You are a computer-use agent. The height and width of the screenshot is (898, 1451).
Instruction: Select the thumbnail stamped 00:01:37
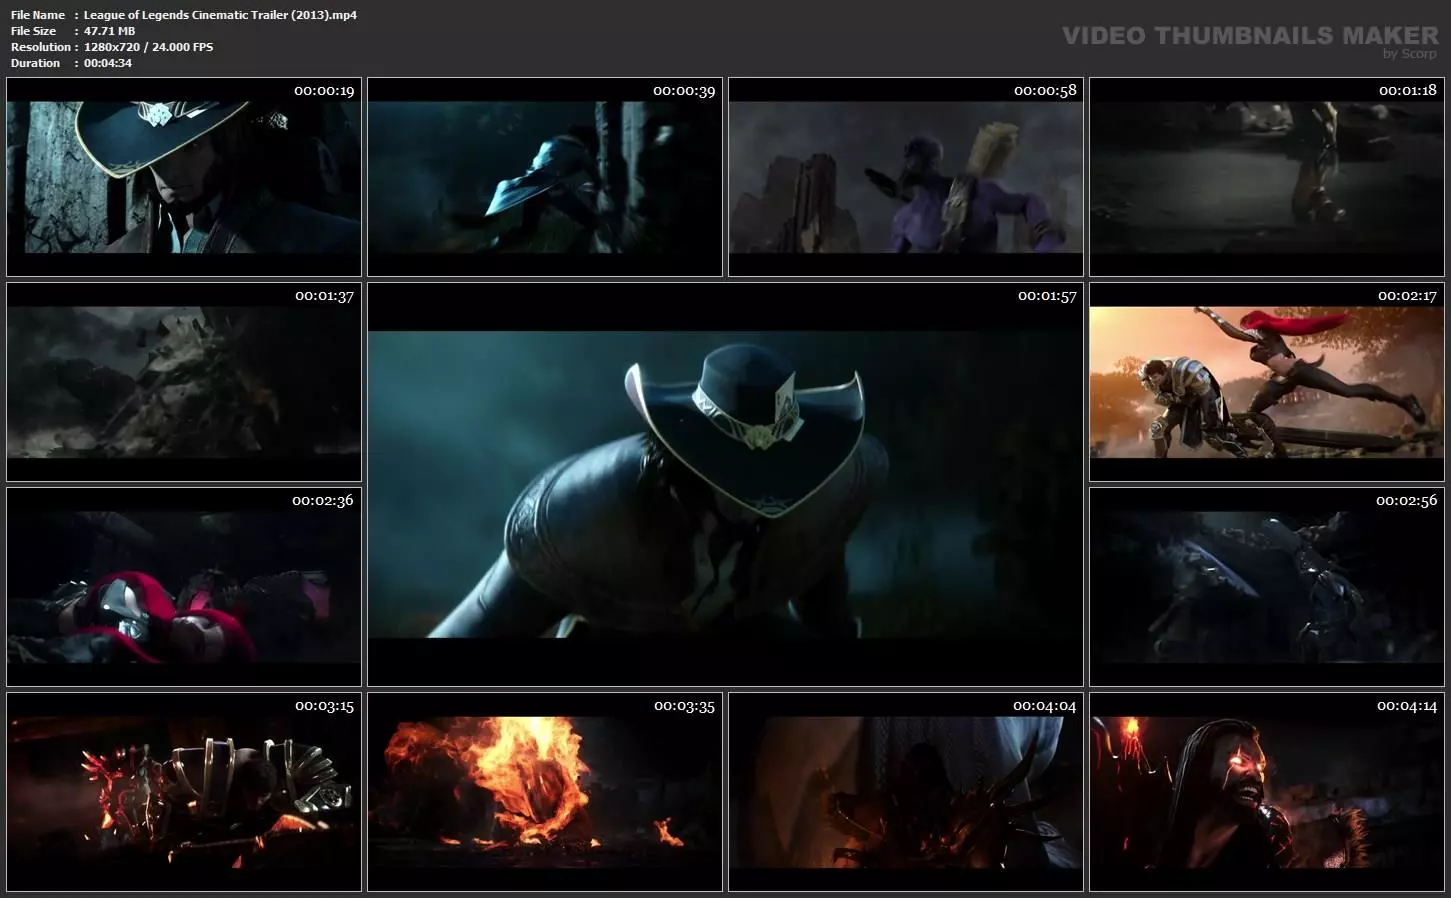click(184, 382)
